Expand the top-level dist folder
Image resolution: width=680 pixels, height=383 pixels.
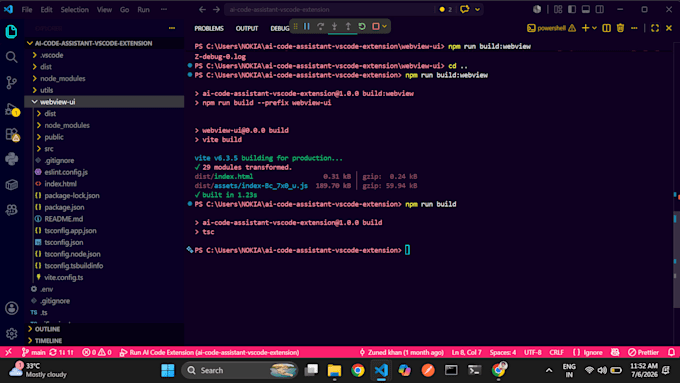click(x=46, y=67)
